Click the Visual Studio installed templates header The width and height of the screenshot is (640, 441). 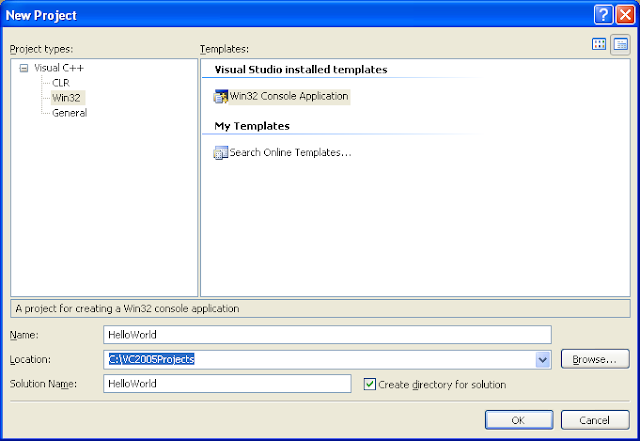click(301, 70)
